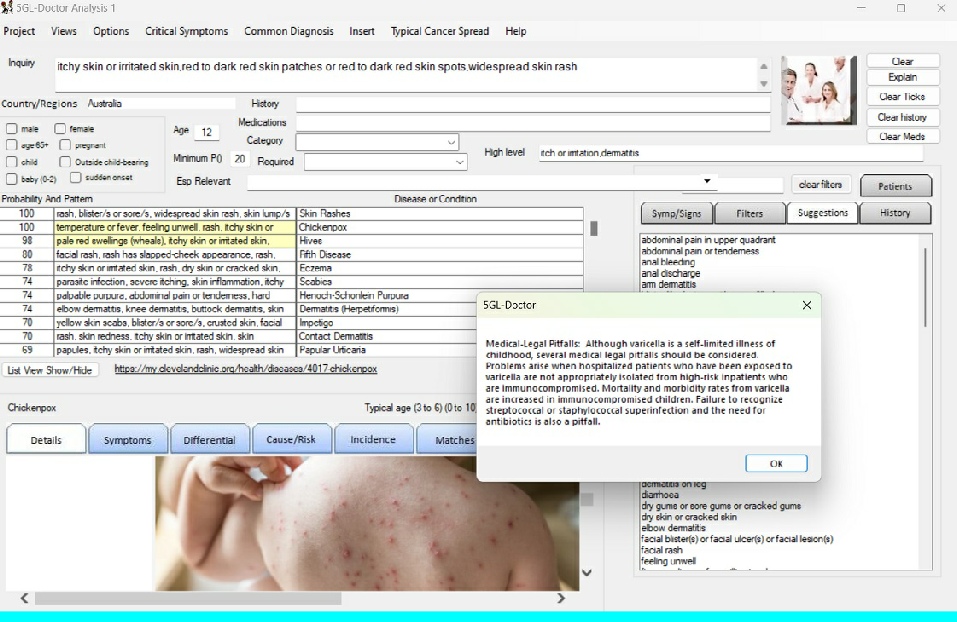Tick the Outside child-bearing checkbox
957x622 pixels.
pyautogui.click(x=65, y=162)
